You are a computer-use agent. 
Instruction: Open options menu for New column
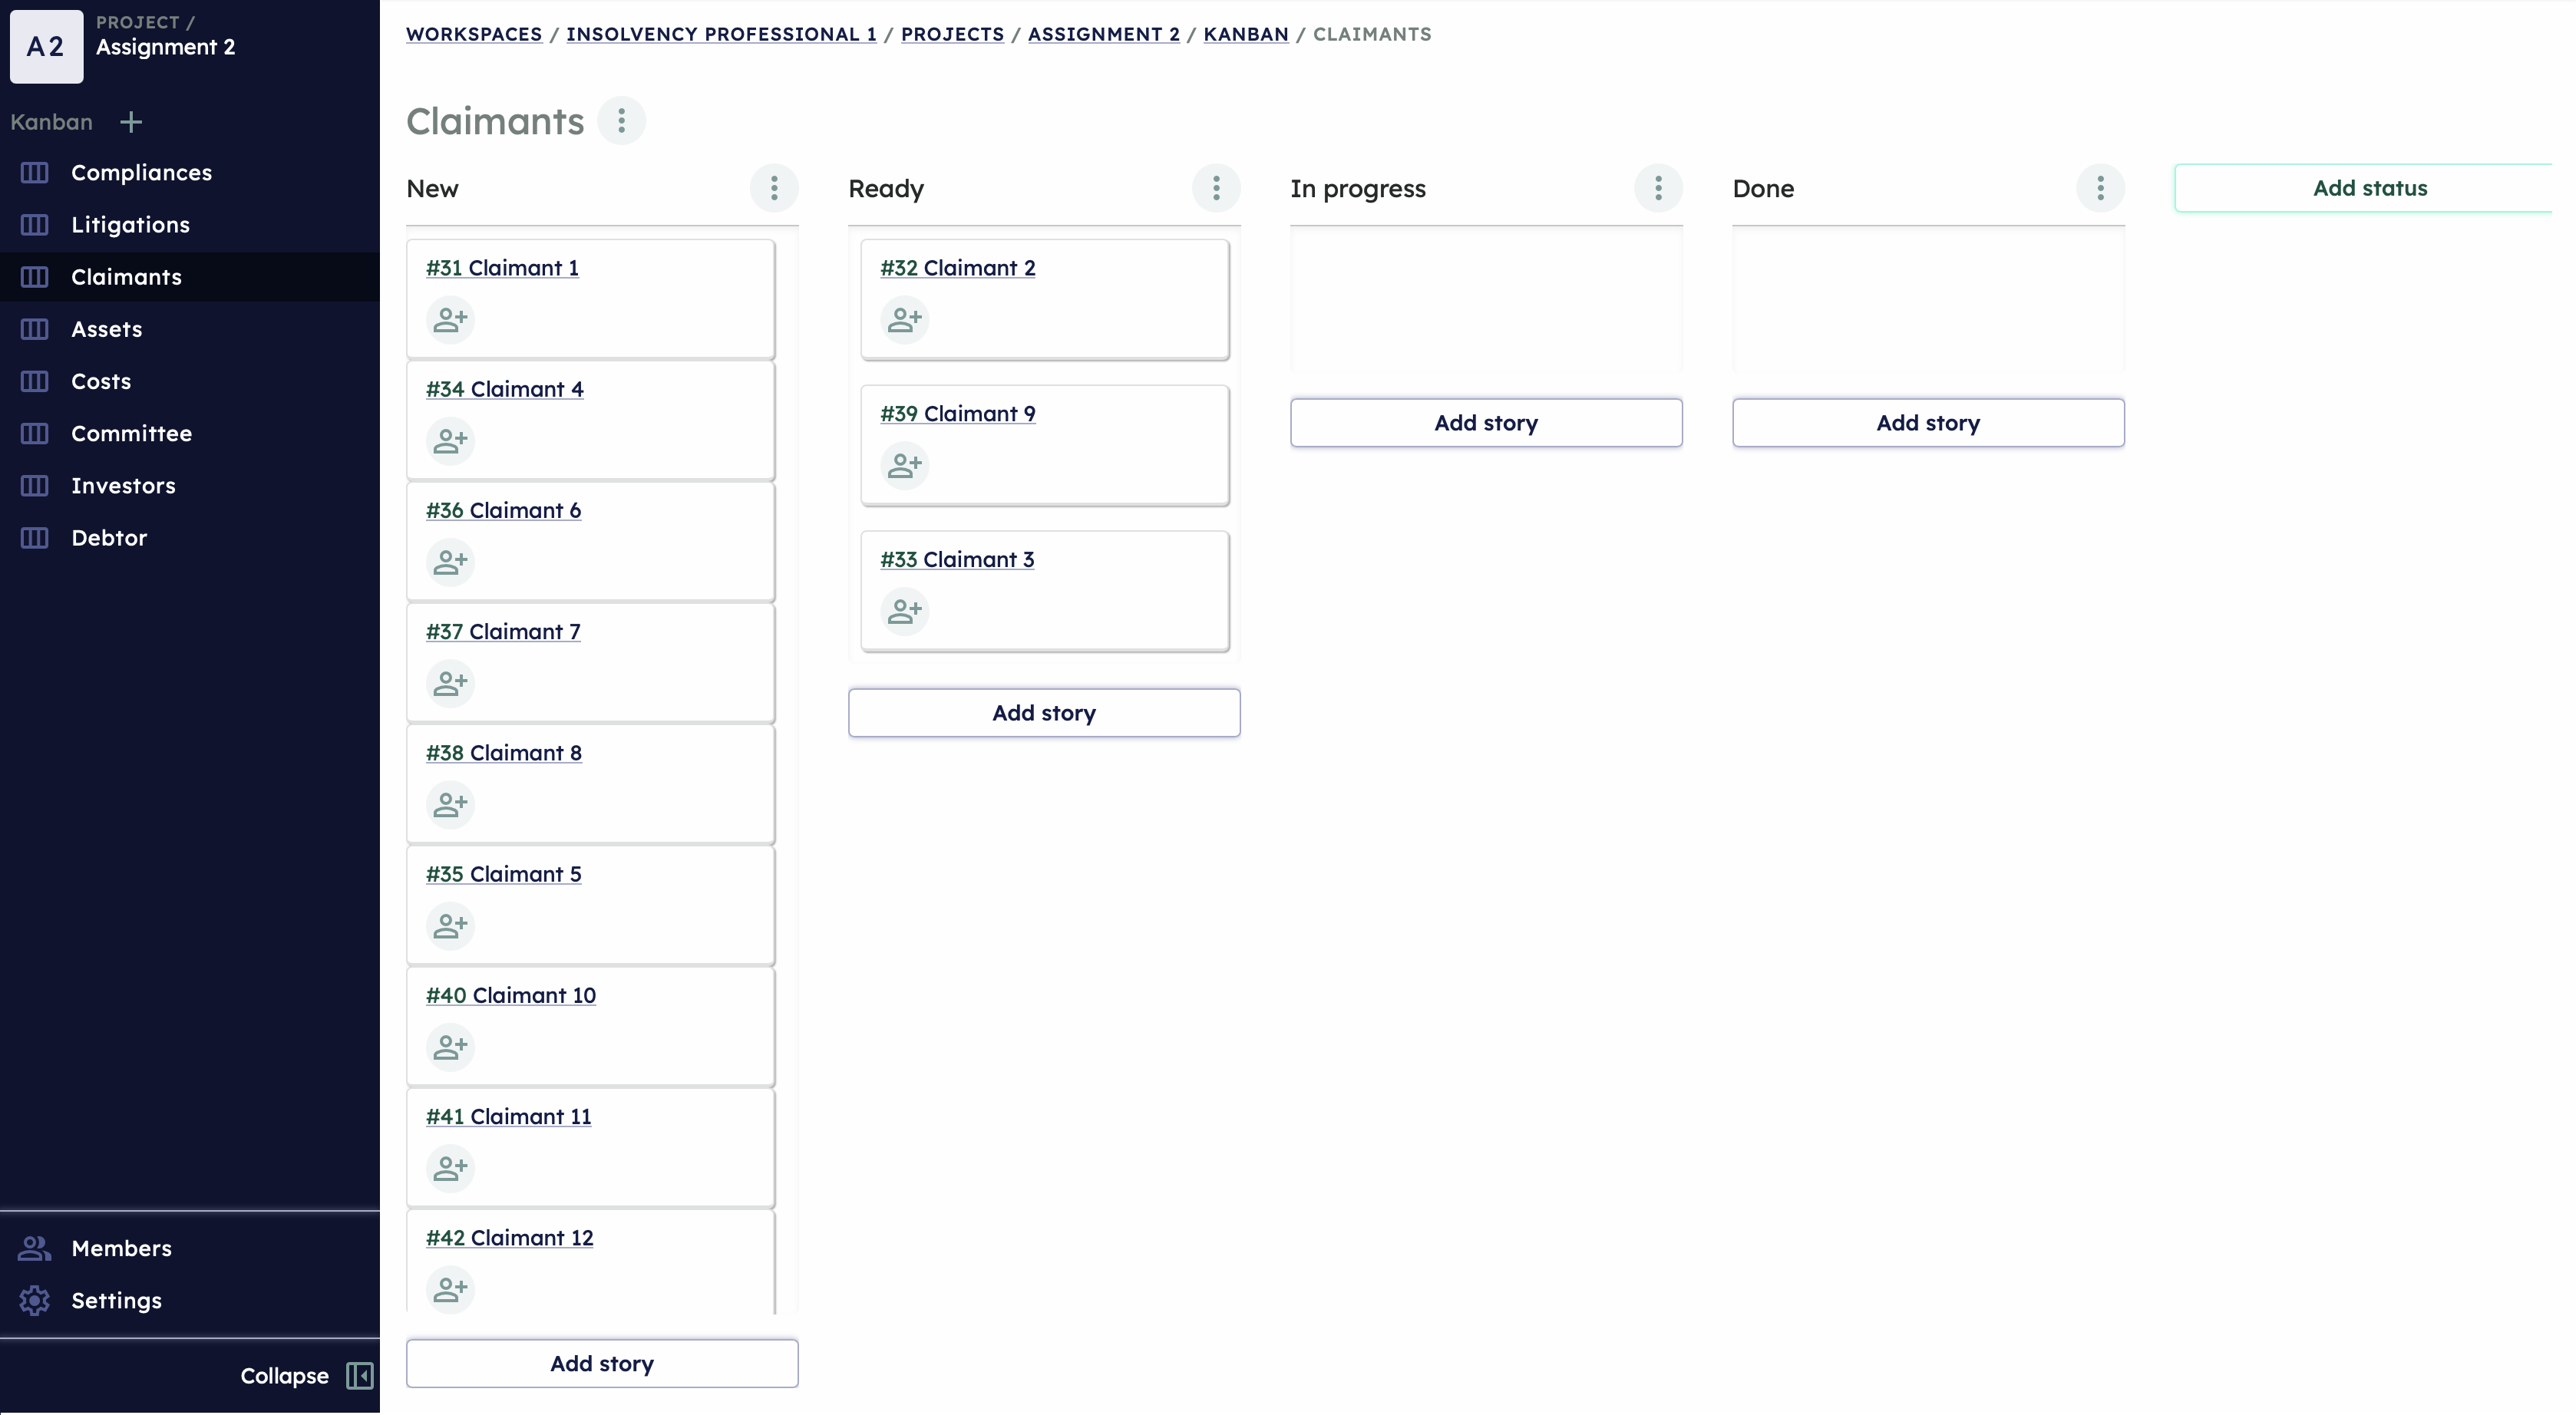(x=774, y=188)
